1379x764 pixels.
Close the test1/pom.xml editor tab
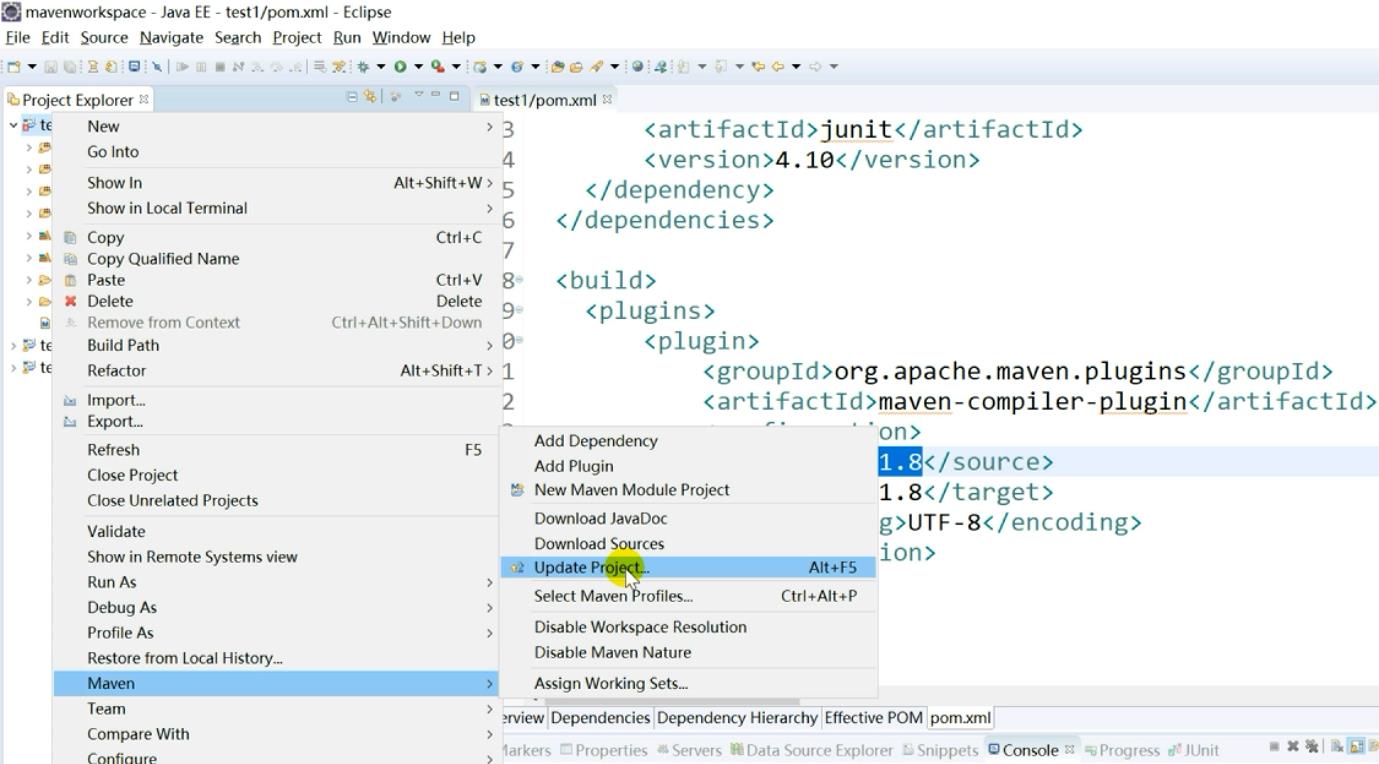point(606,99)
